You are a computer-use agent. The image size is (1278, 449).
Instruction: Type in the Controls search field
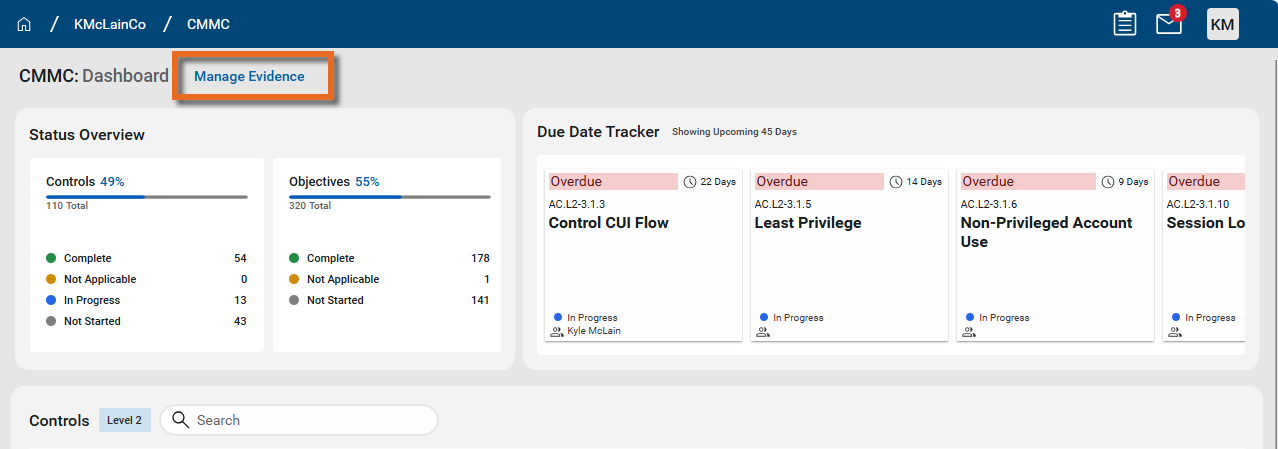310,420
